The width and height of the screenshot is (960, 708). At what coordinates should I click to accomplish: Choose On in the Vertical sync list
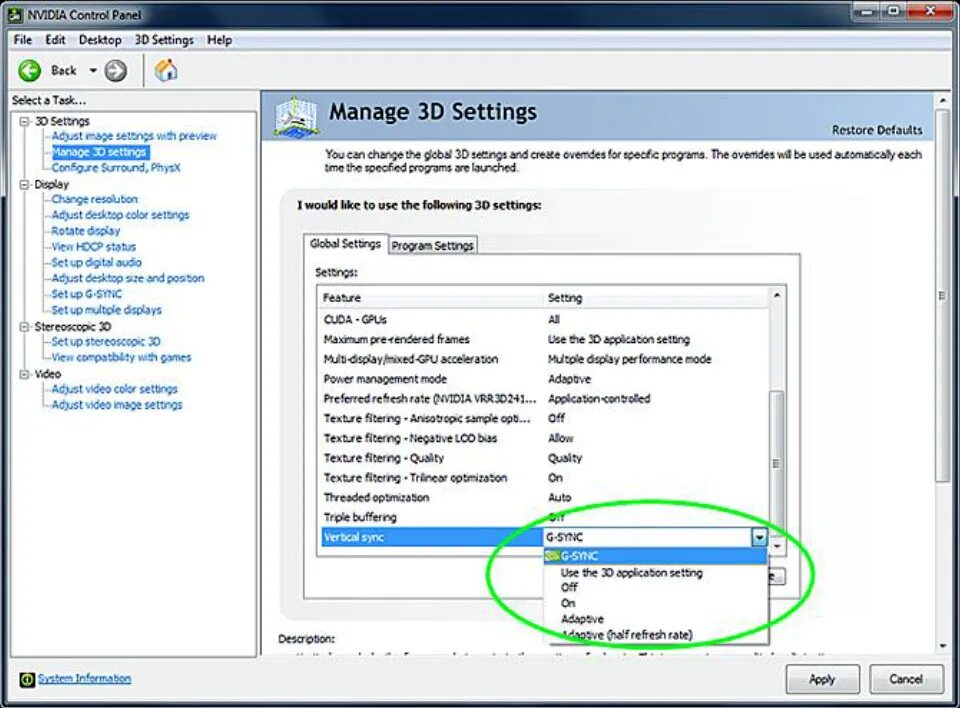(x=655, y=603)
